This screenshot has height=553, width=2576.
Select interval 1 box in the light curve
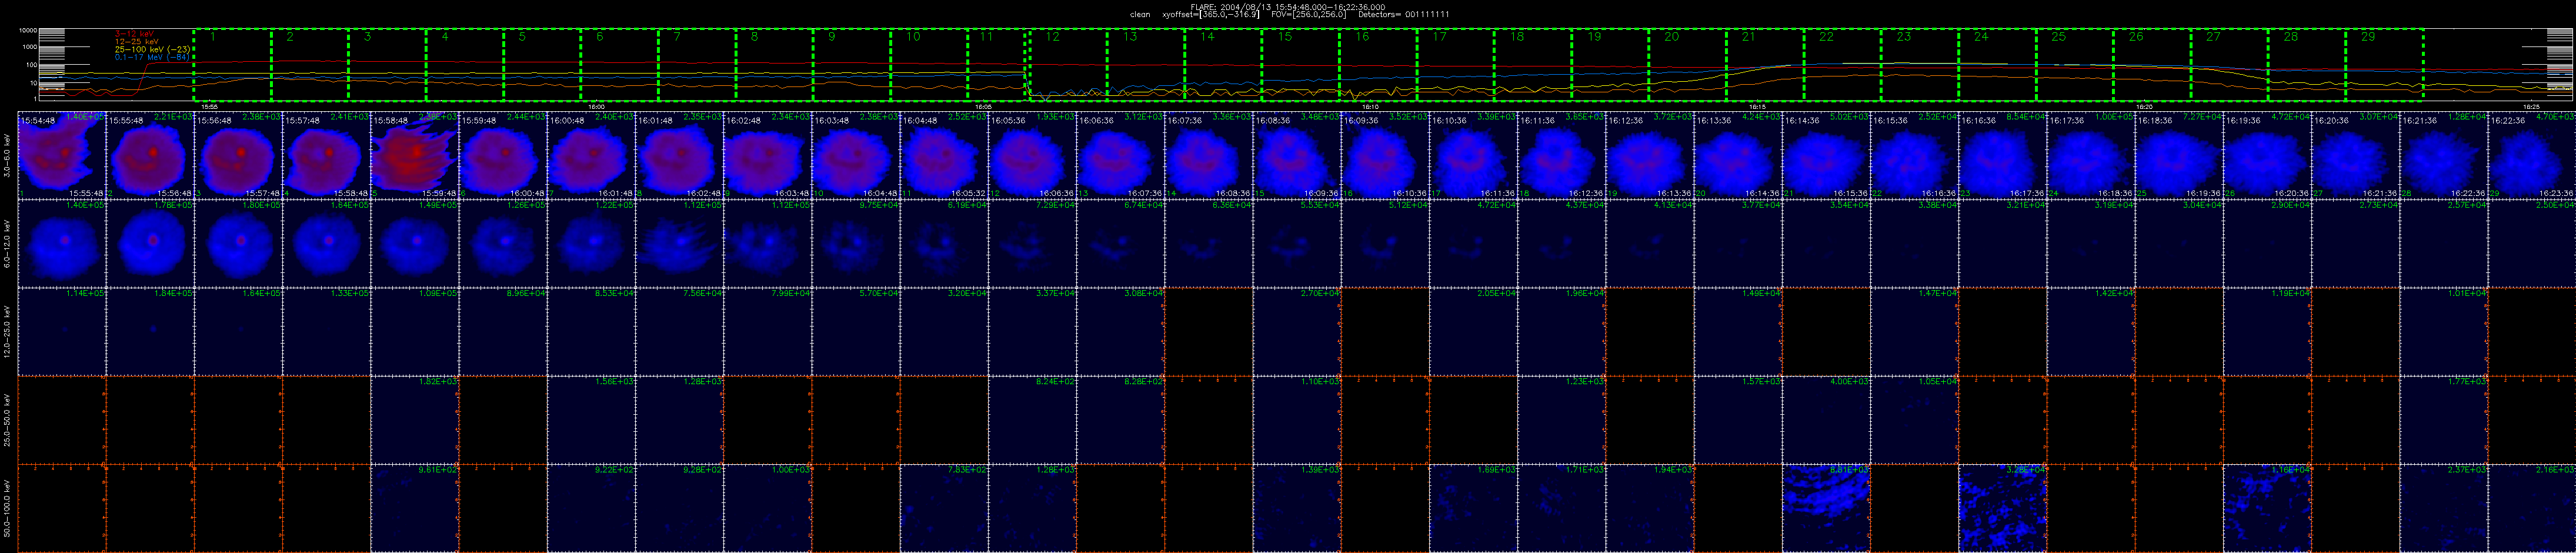click(232, 65)
